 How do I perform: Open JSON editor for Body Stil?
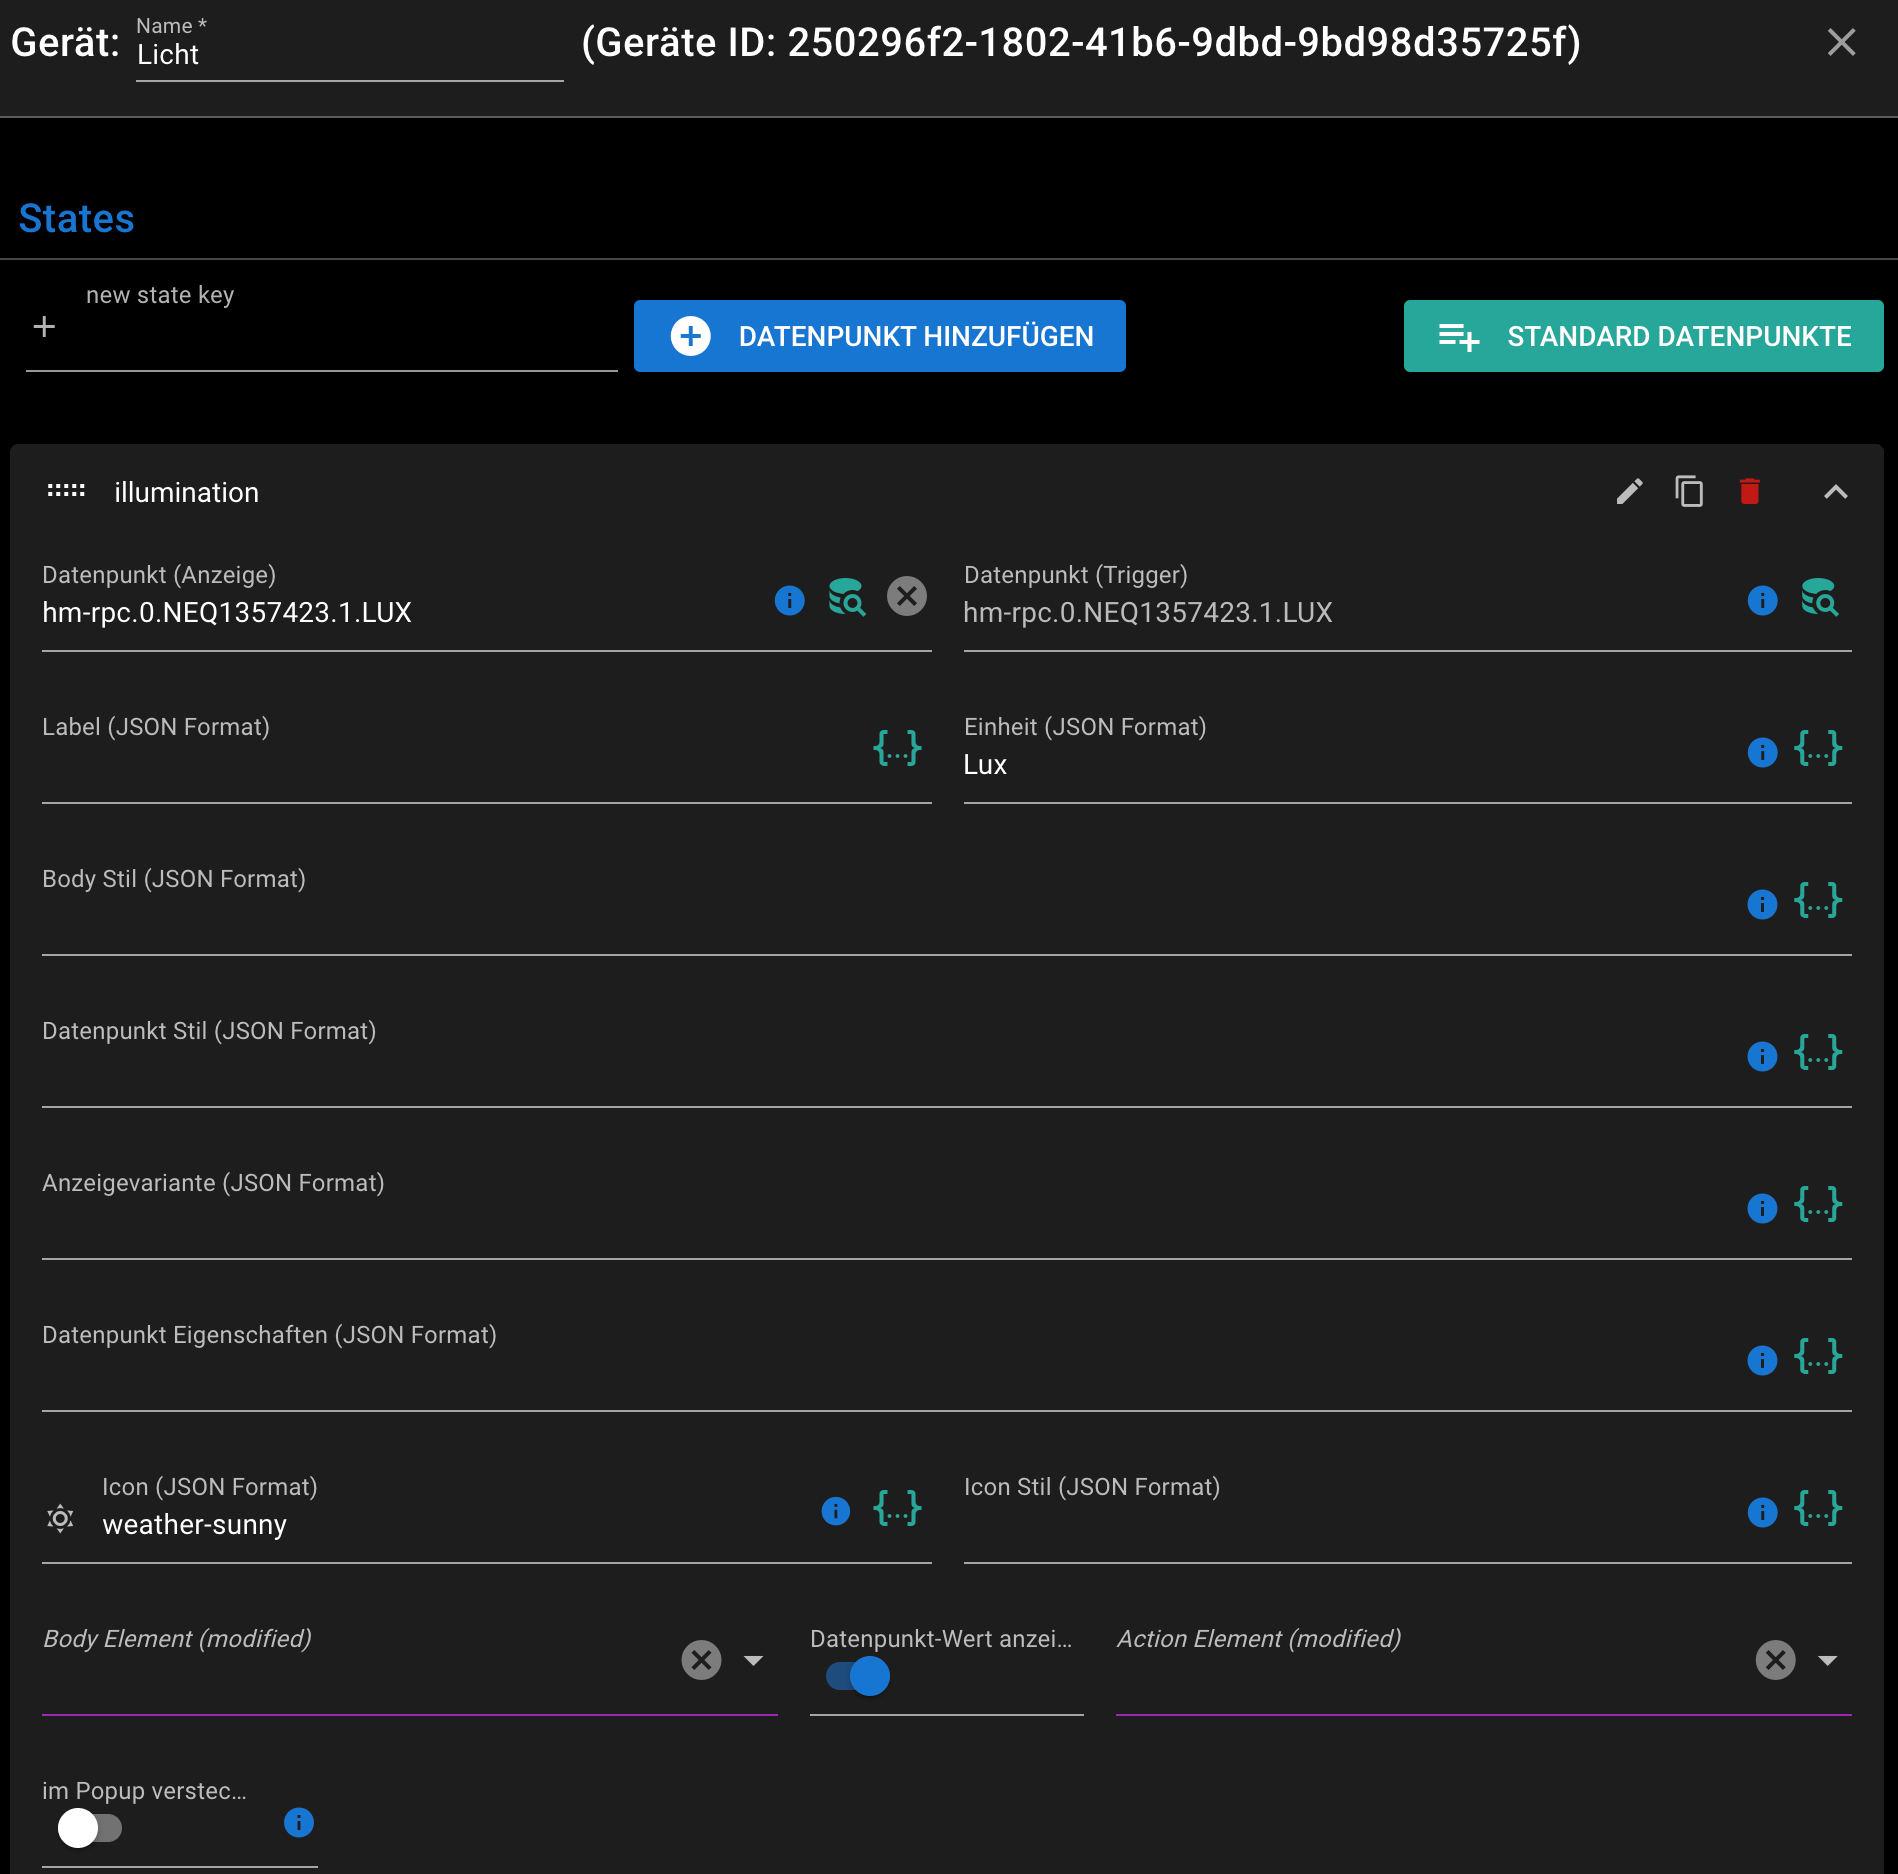pyautogui.click(x=1818, y=900)
